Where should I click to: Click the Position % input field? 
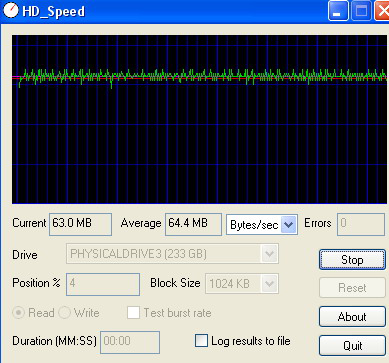[x=103, y=284]
